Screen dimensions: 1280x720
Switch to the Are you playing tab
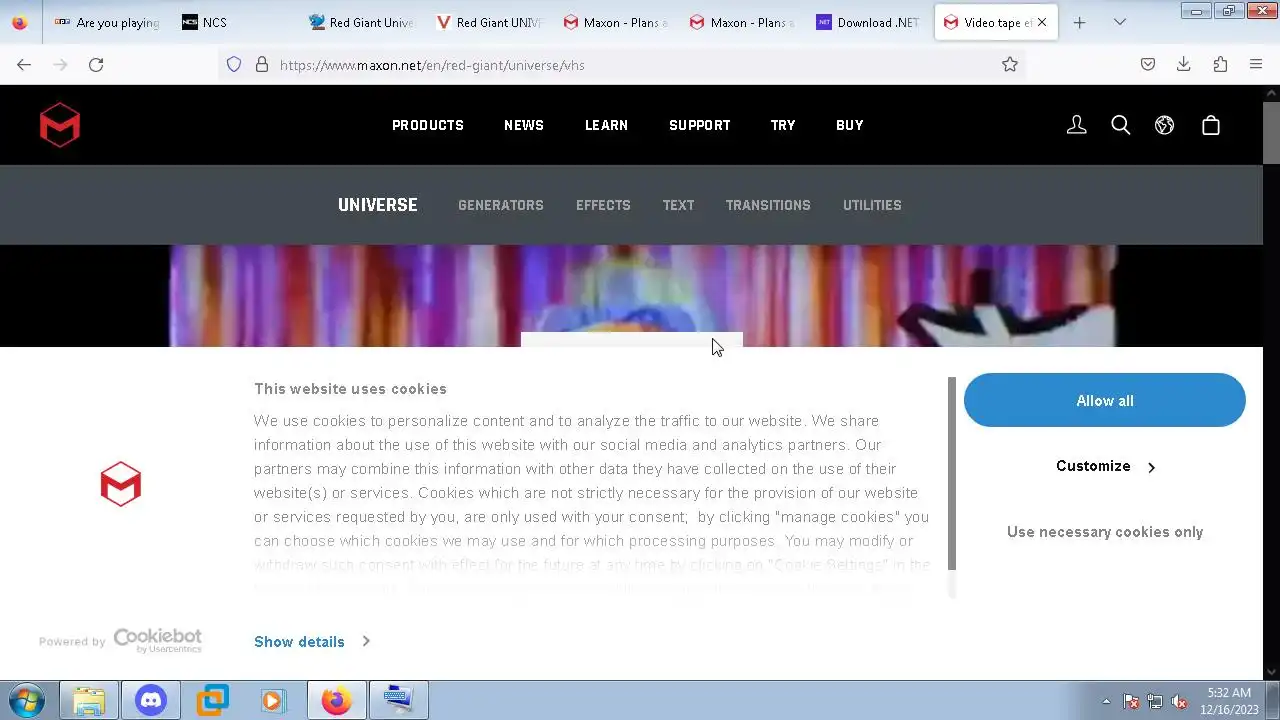click(108, 22)
